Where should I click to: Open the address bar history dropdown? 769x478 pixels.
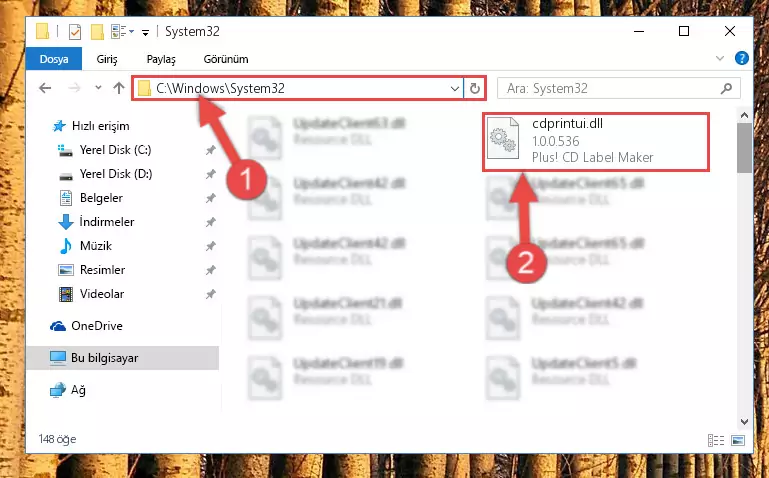pos(455,89)
